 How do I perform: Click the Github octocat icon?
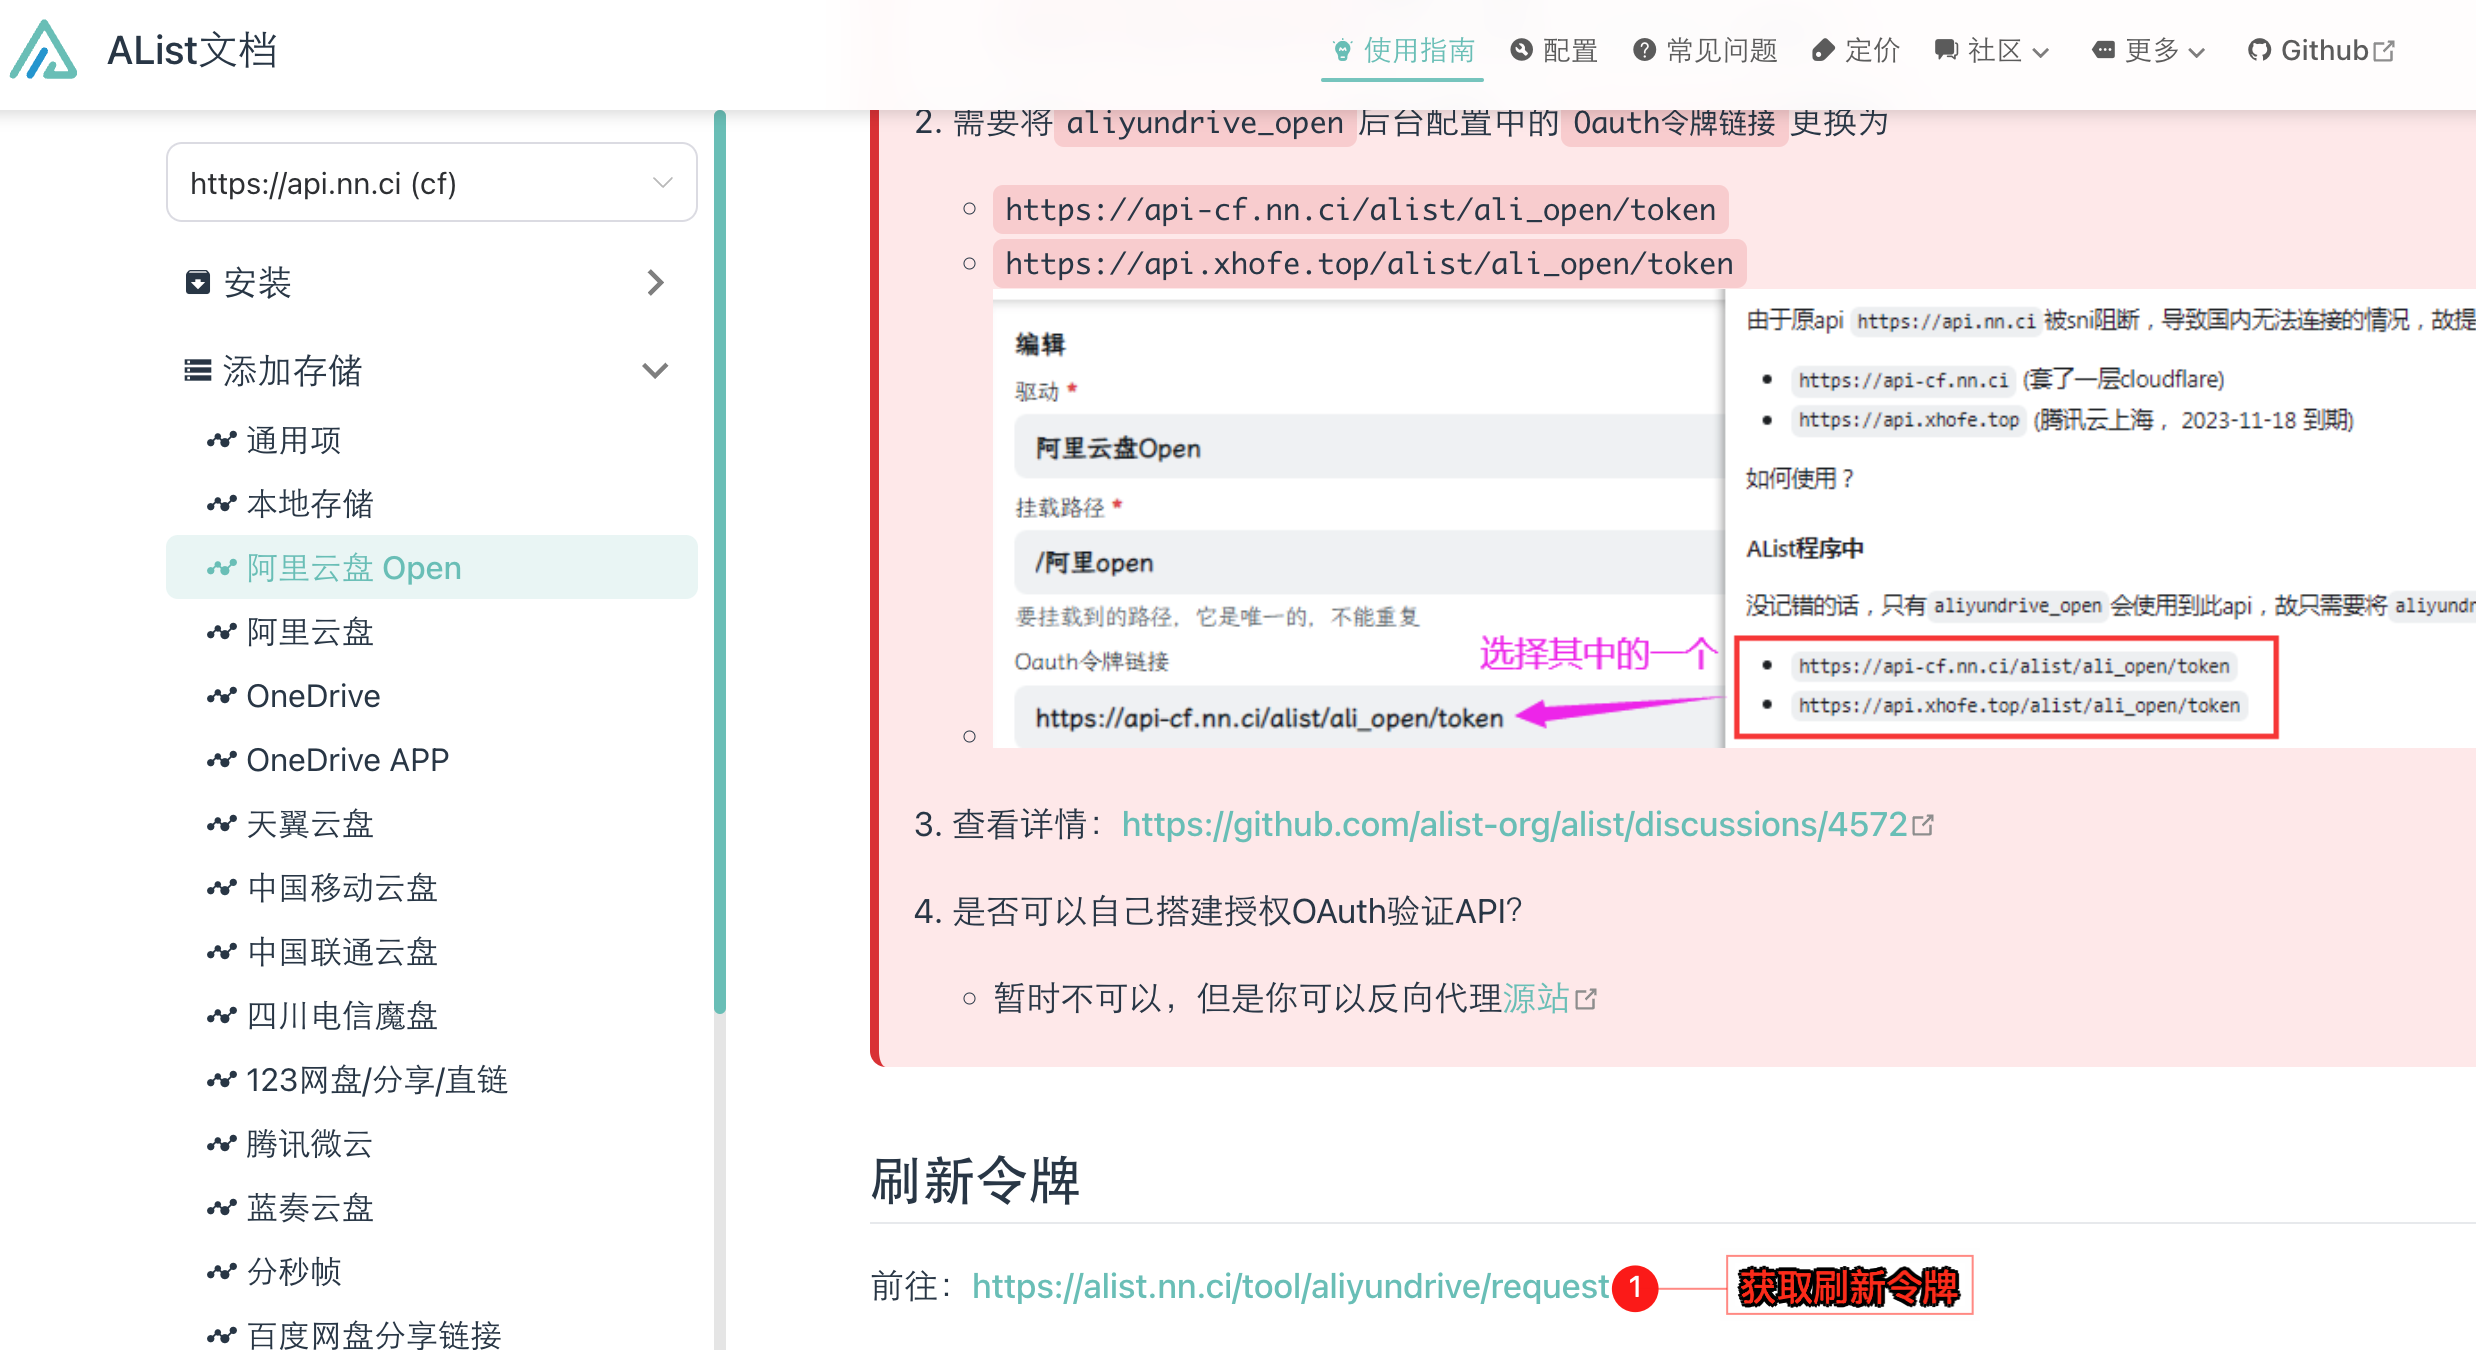coord(2258,50)
